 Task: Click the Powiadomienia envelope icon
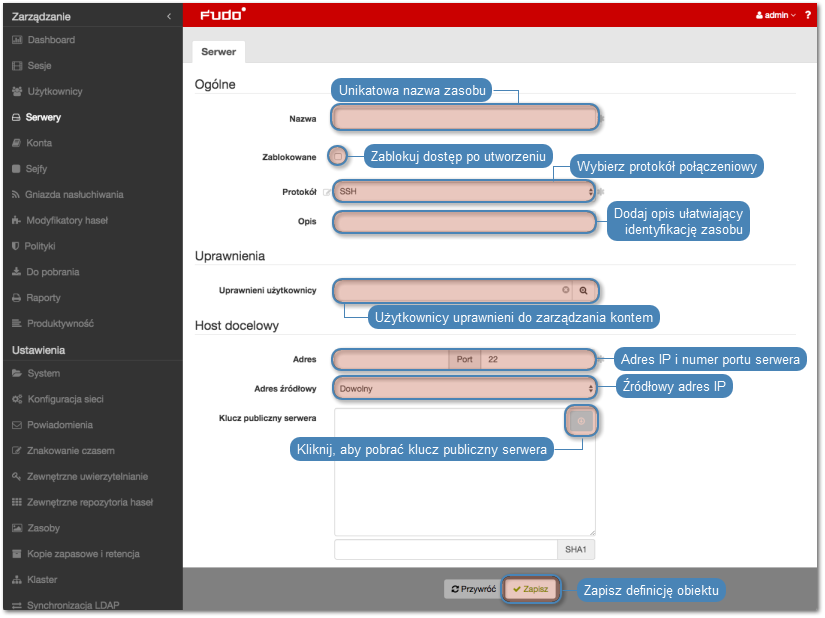click(17, 425)
